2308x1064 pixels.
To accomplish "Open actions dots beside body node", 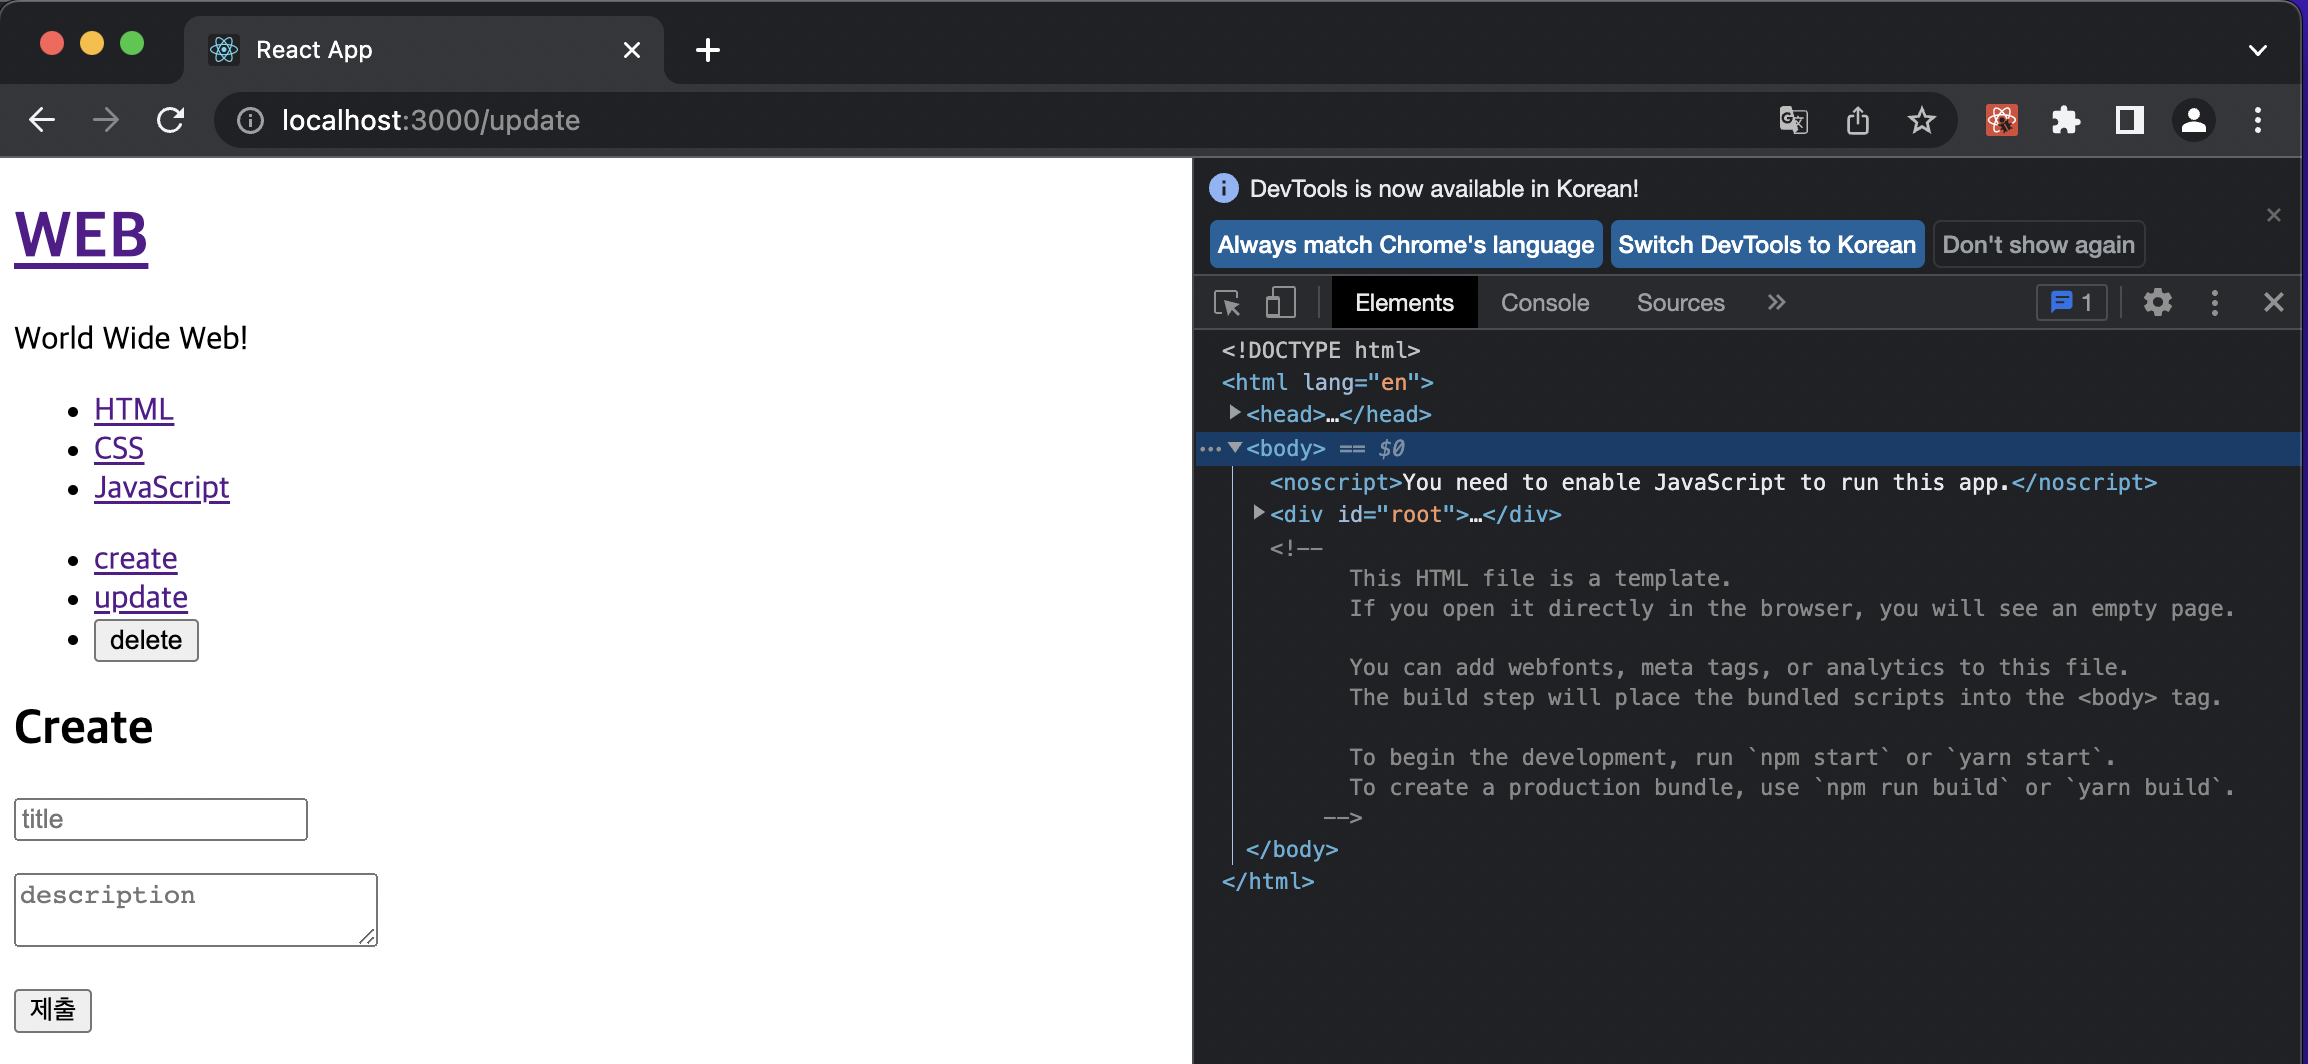I will (1210, 449).
